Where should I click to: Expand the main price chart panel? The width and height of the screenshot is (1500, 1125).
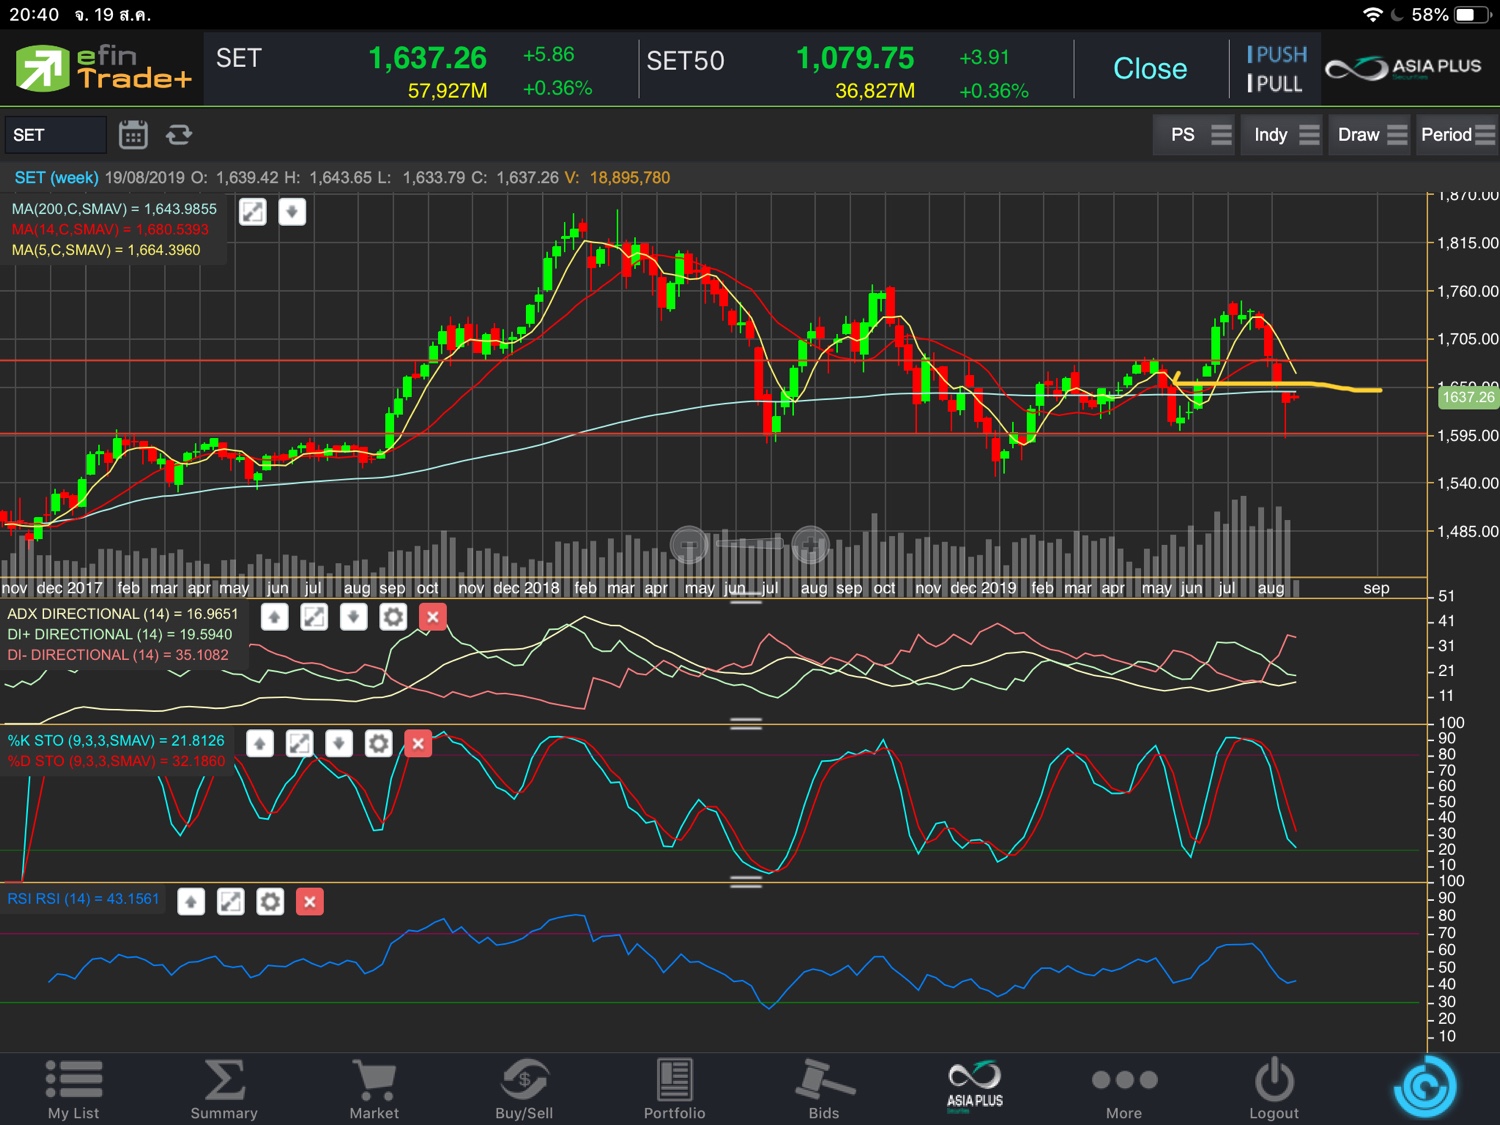pos(253,212)
